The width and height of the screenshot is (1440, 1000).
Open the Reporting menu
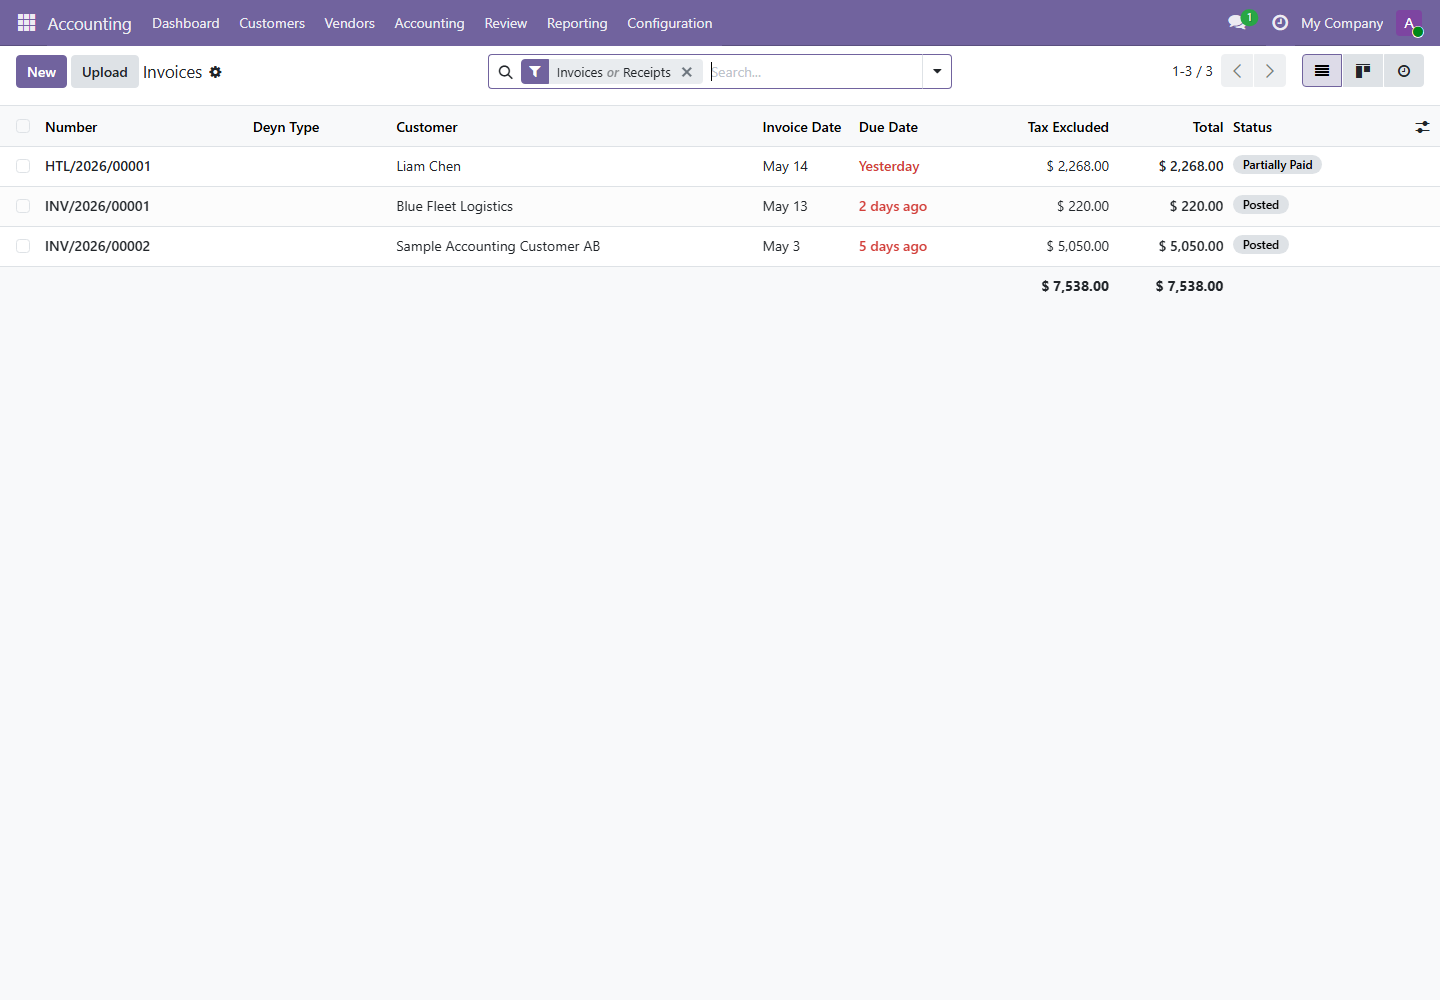pyautogui.click(x=577, y=23)
